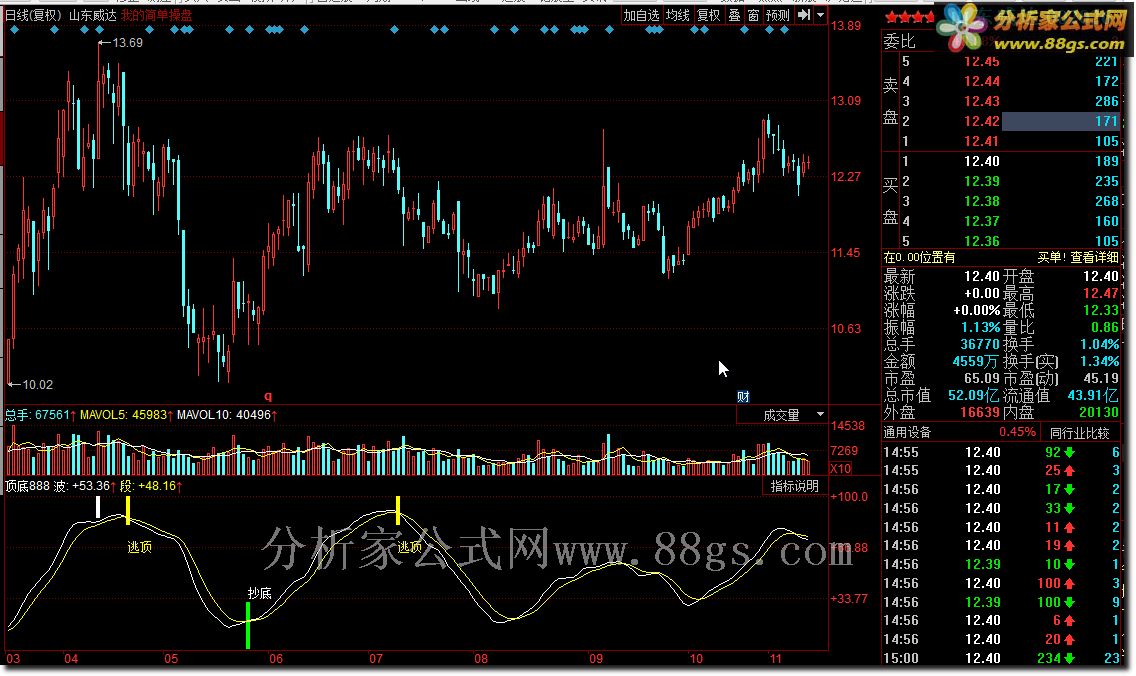
Task: Toggle the 窗 multi-window option
Action: pyautogui.click(x=753, y=14)
